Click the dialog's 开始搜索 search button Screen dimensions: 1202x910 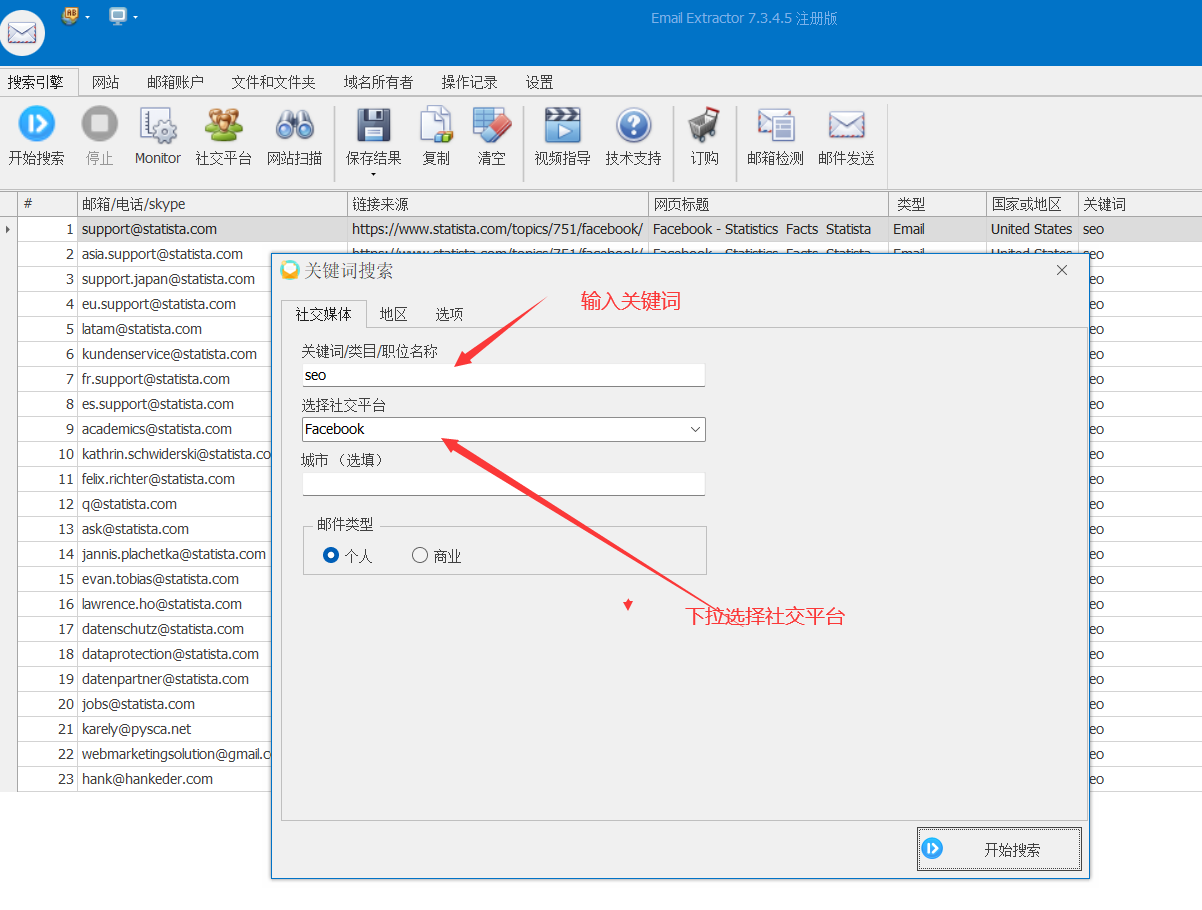[998, 847]
